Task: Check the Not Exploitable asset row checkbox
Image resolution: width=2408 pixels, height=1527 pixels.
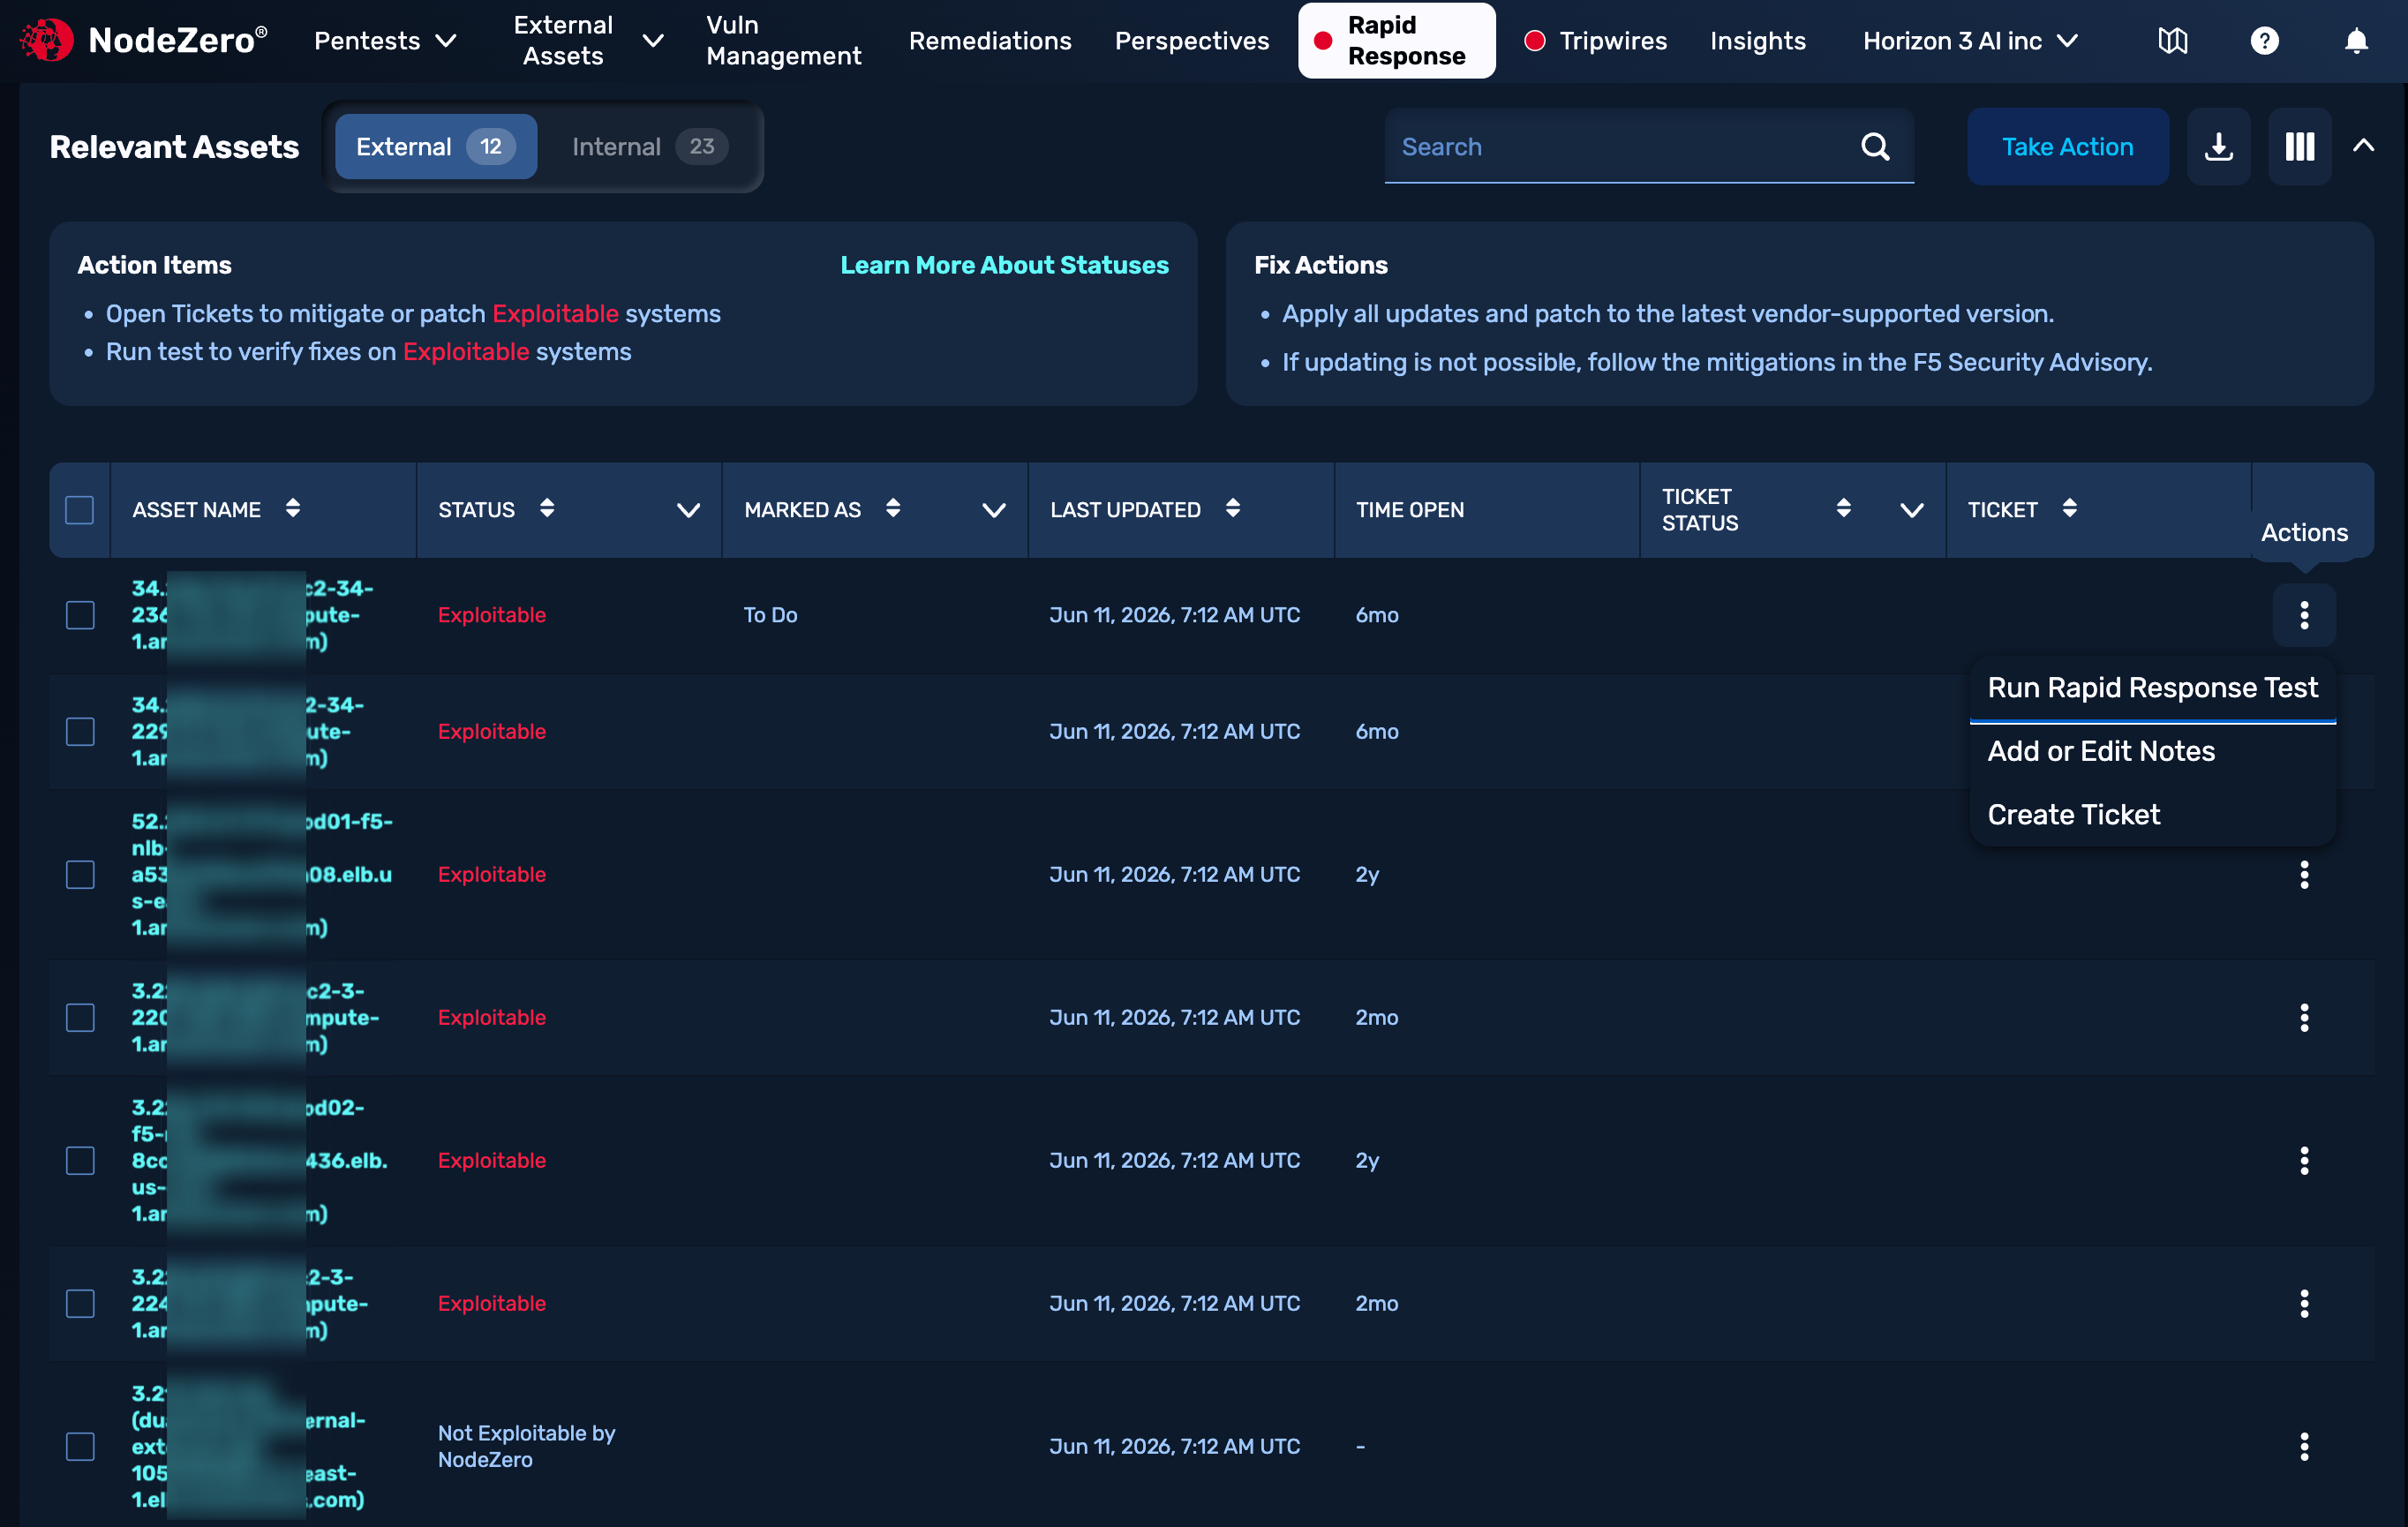Action: point(79,1447)
